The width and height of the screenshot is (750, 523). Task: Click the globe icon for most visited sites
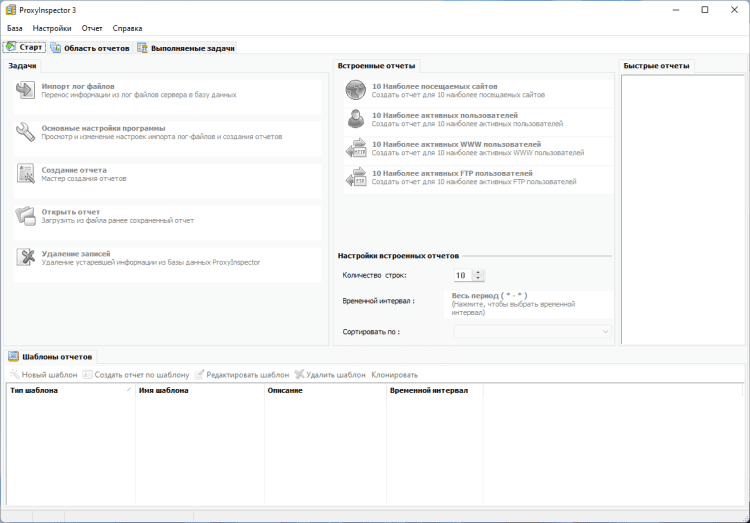[356, 90]
